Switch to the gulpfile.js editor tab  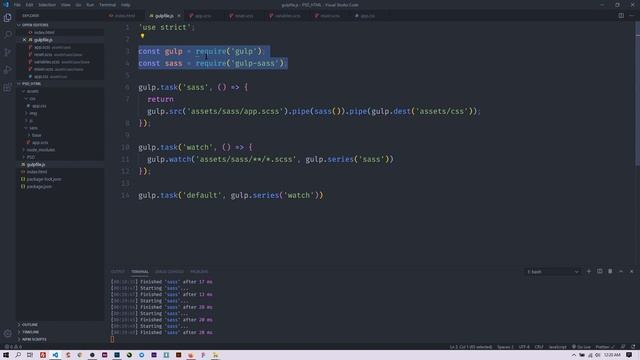coord(164,16)
